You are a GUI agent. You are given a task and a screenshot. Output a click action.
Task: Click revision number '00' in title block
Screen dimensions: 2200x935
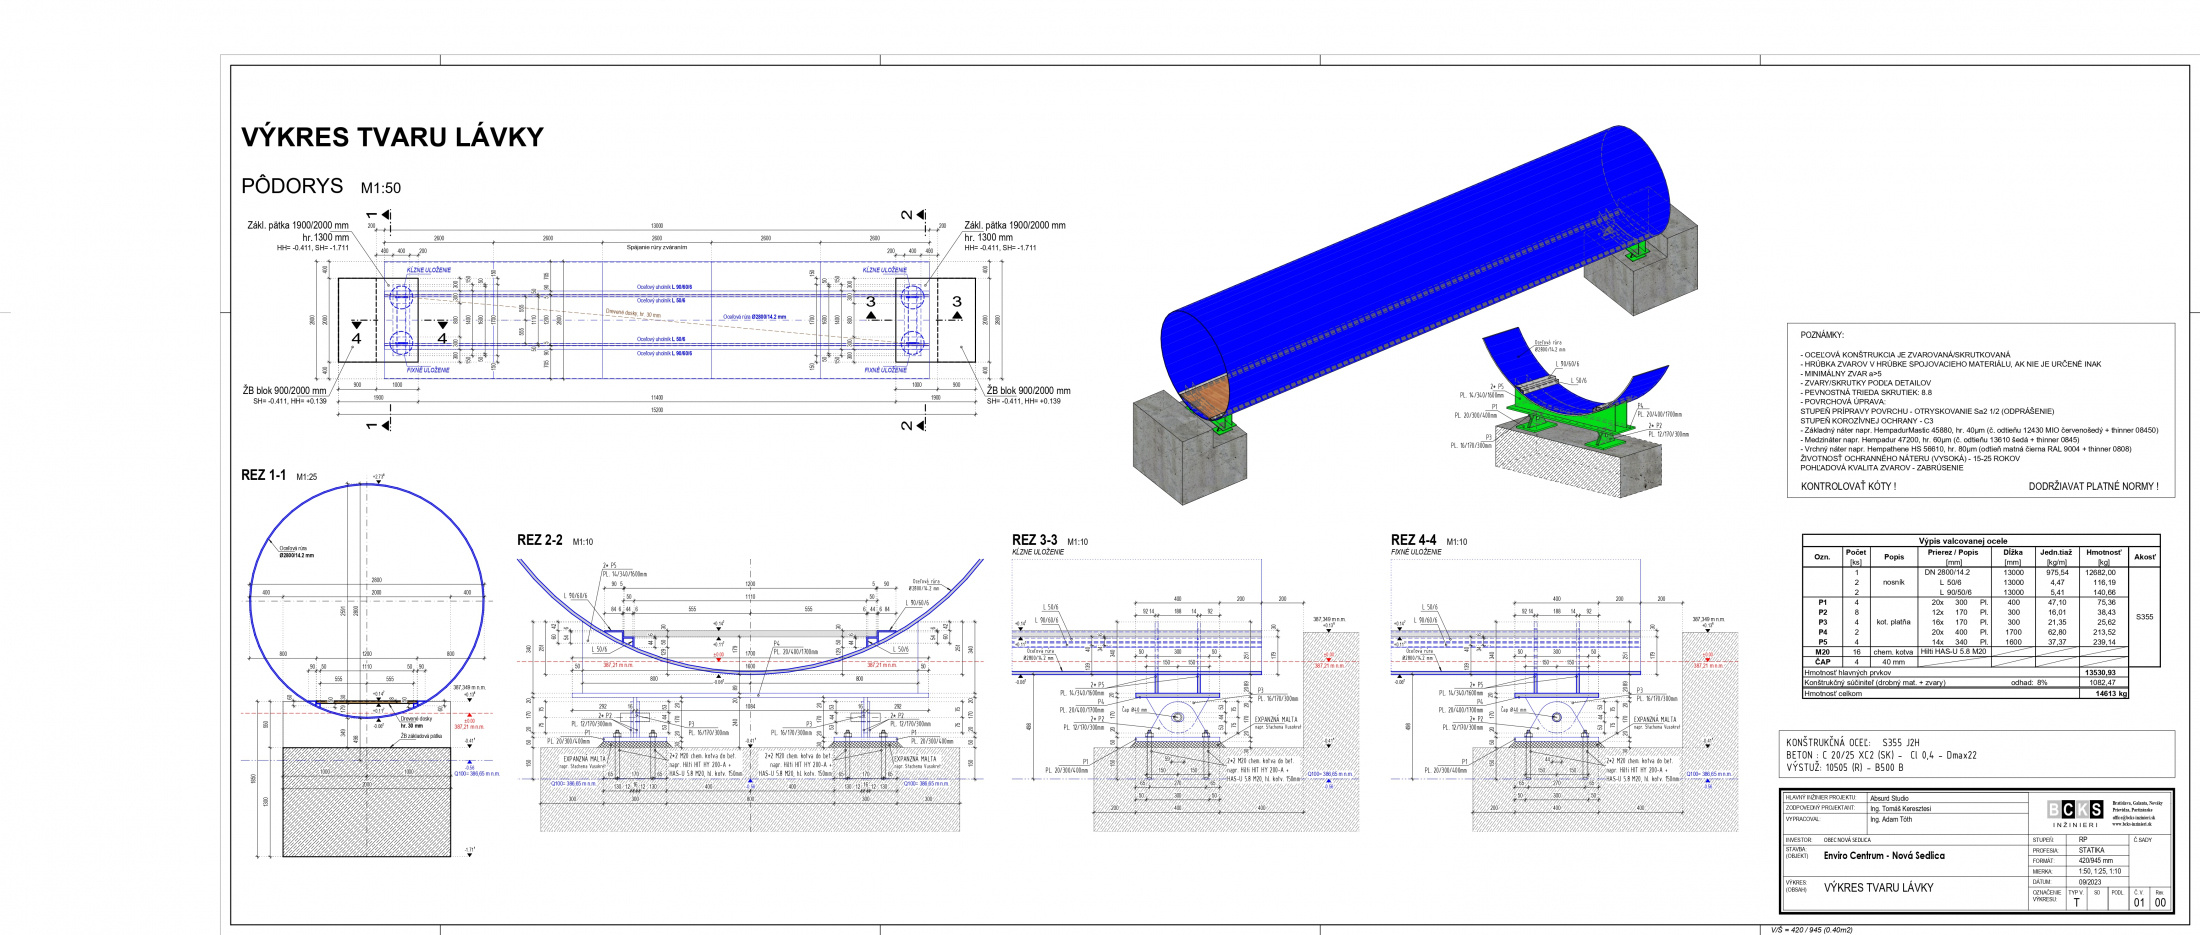[x=2160, y=903]
